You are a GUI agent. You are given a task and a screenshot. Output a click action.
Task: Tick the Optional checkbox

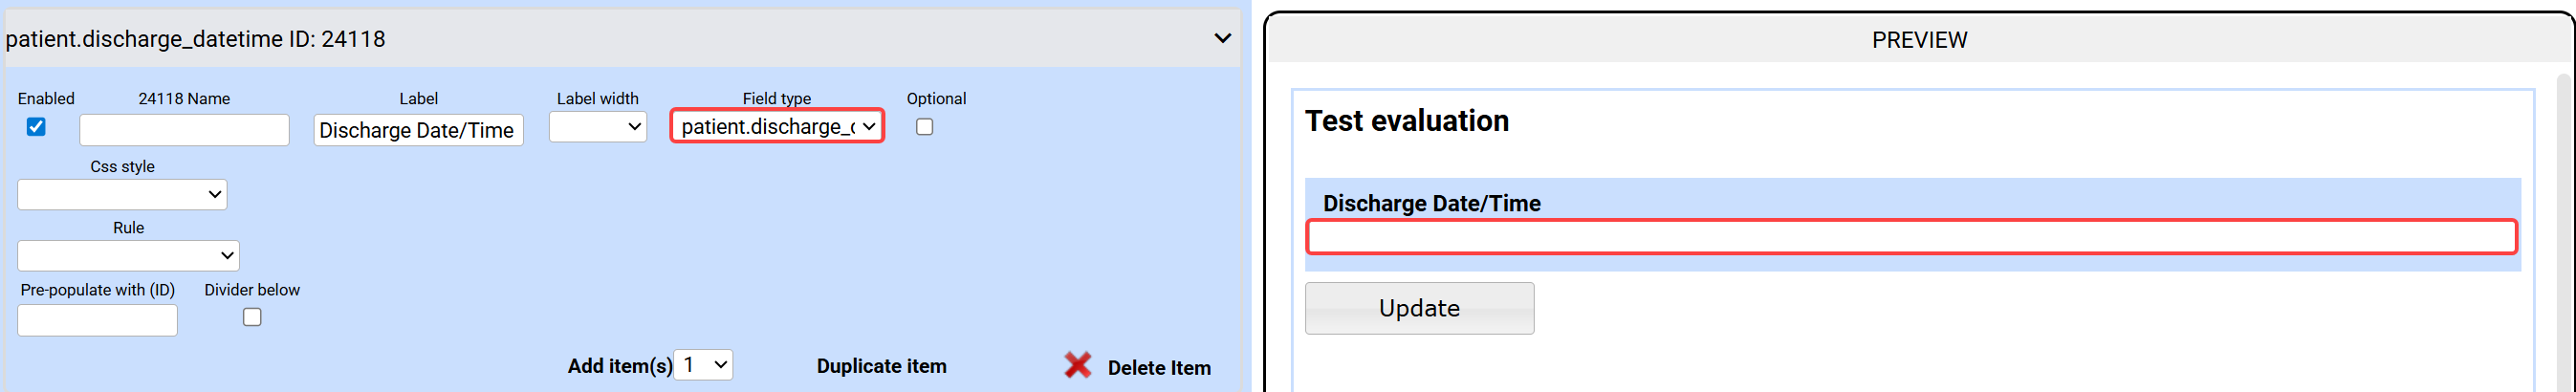924,127
